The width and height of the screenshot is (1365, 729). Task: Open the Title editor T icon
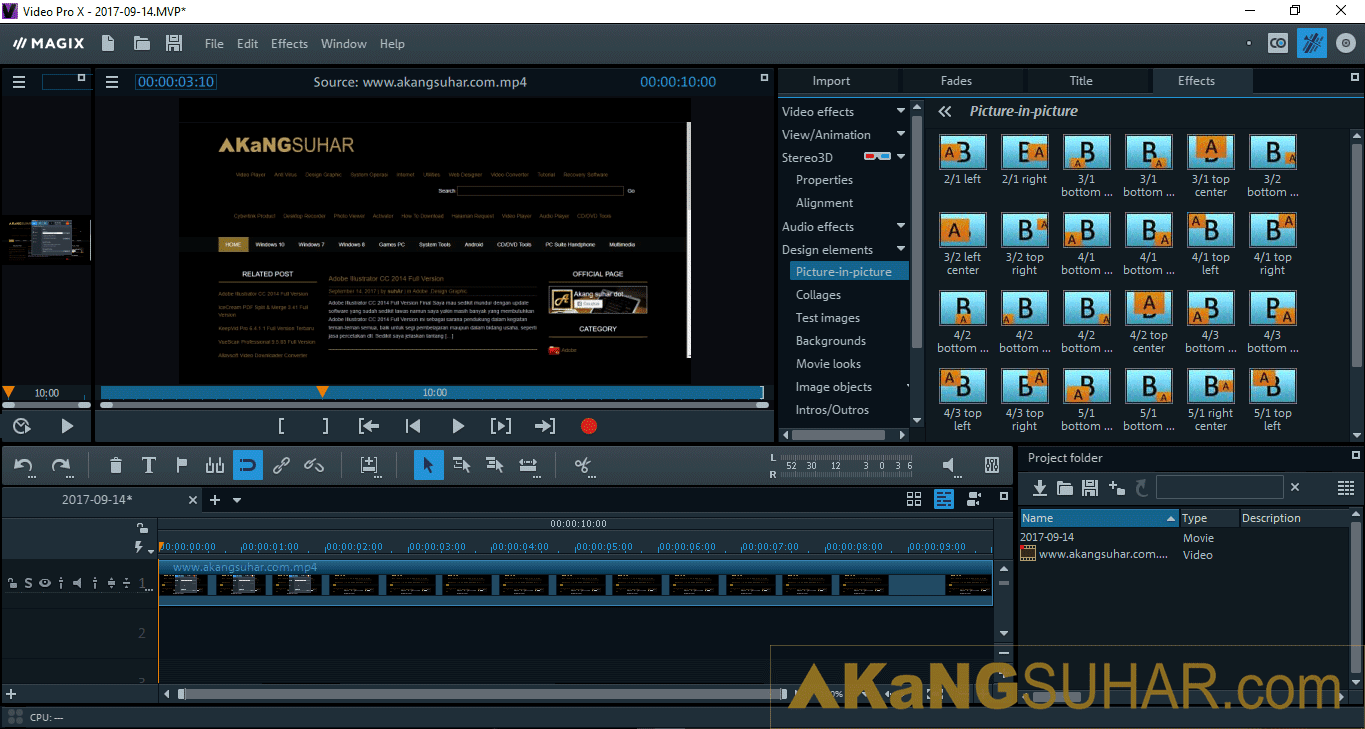pos(148,465)
